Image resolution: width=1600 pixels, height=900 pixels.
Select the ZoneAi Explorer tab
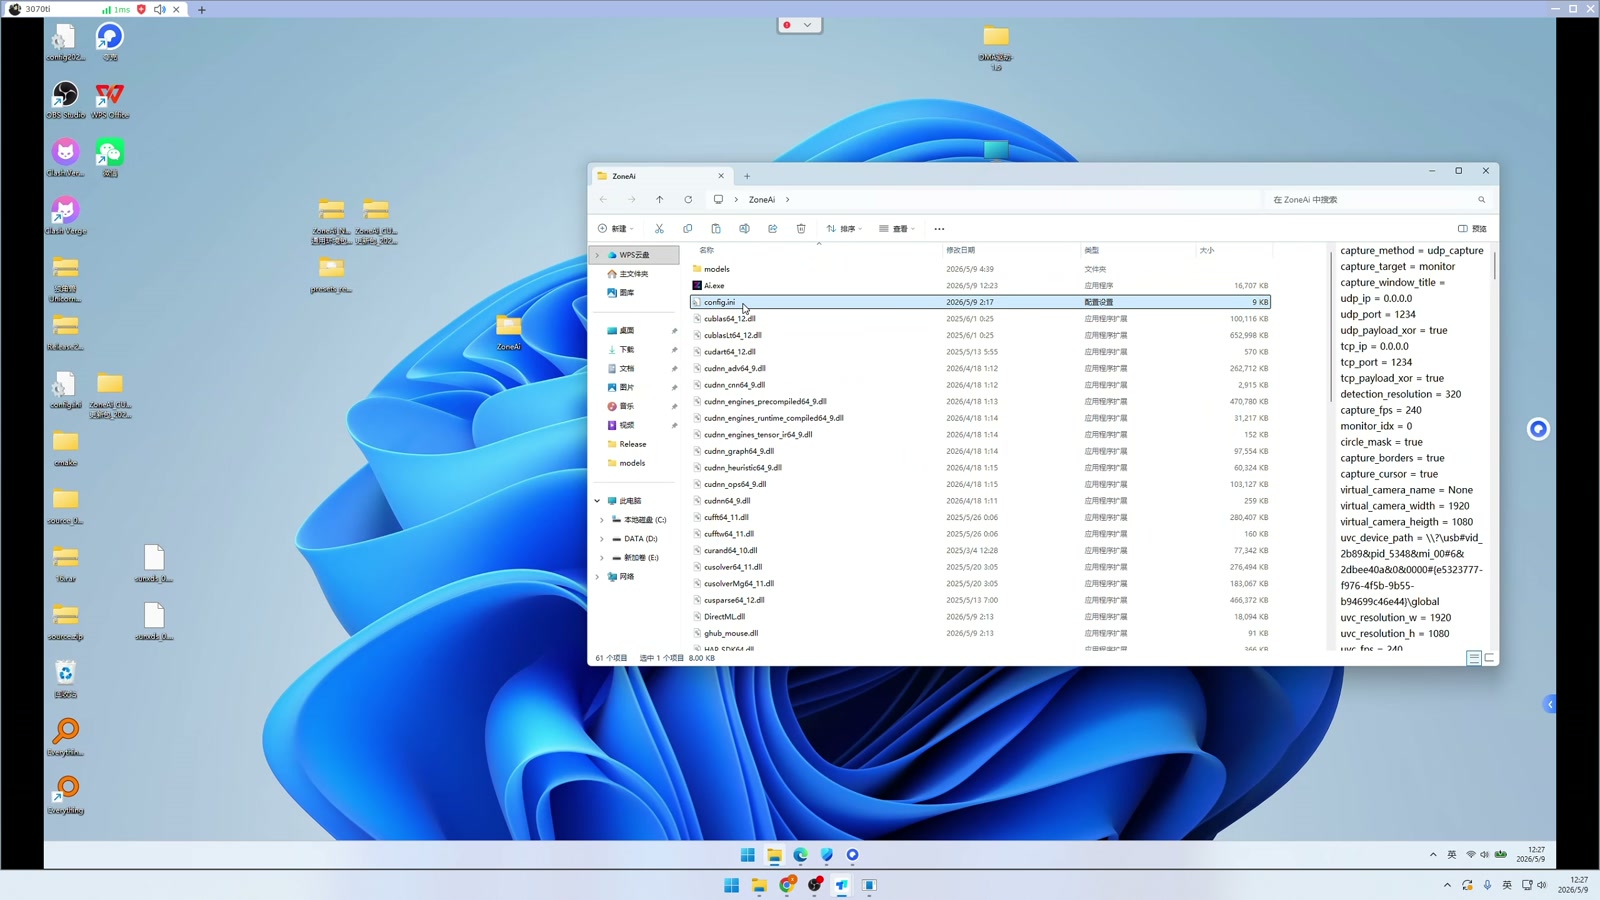[660, 176]
